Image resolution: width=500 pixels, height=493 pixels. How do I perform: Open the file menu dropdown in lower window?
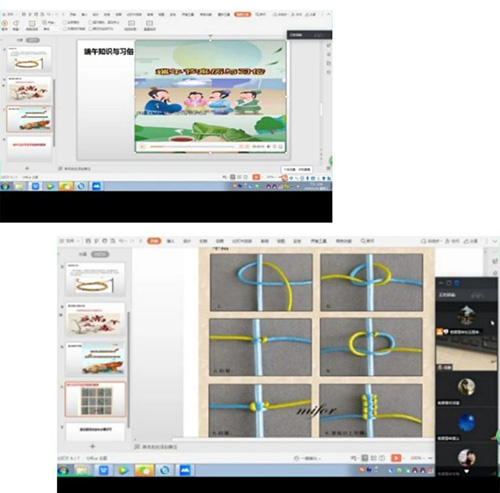(x=69, y=240)
